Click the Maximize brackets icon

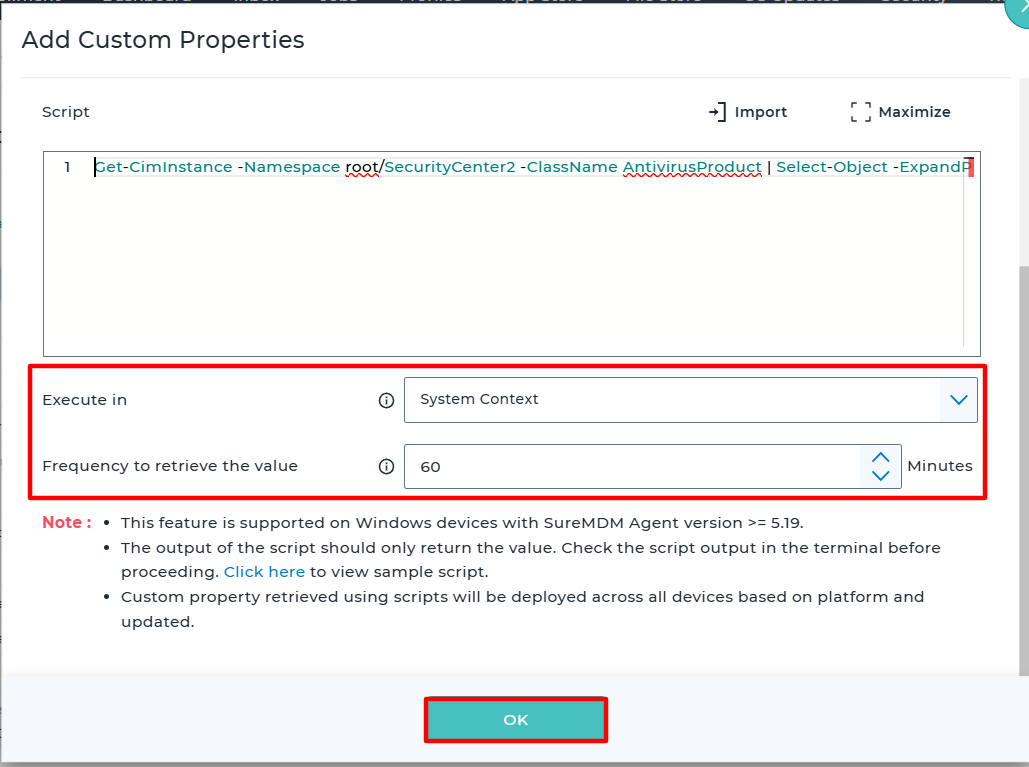coord(860,112)
